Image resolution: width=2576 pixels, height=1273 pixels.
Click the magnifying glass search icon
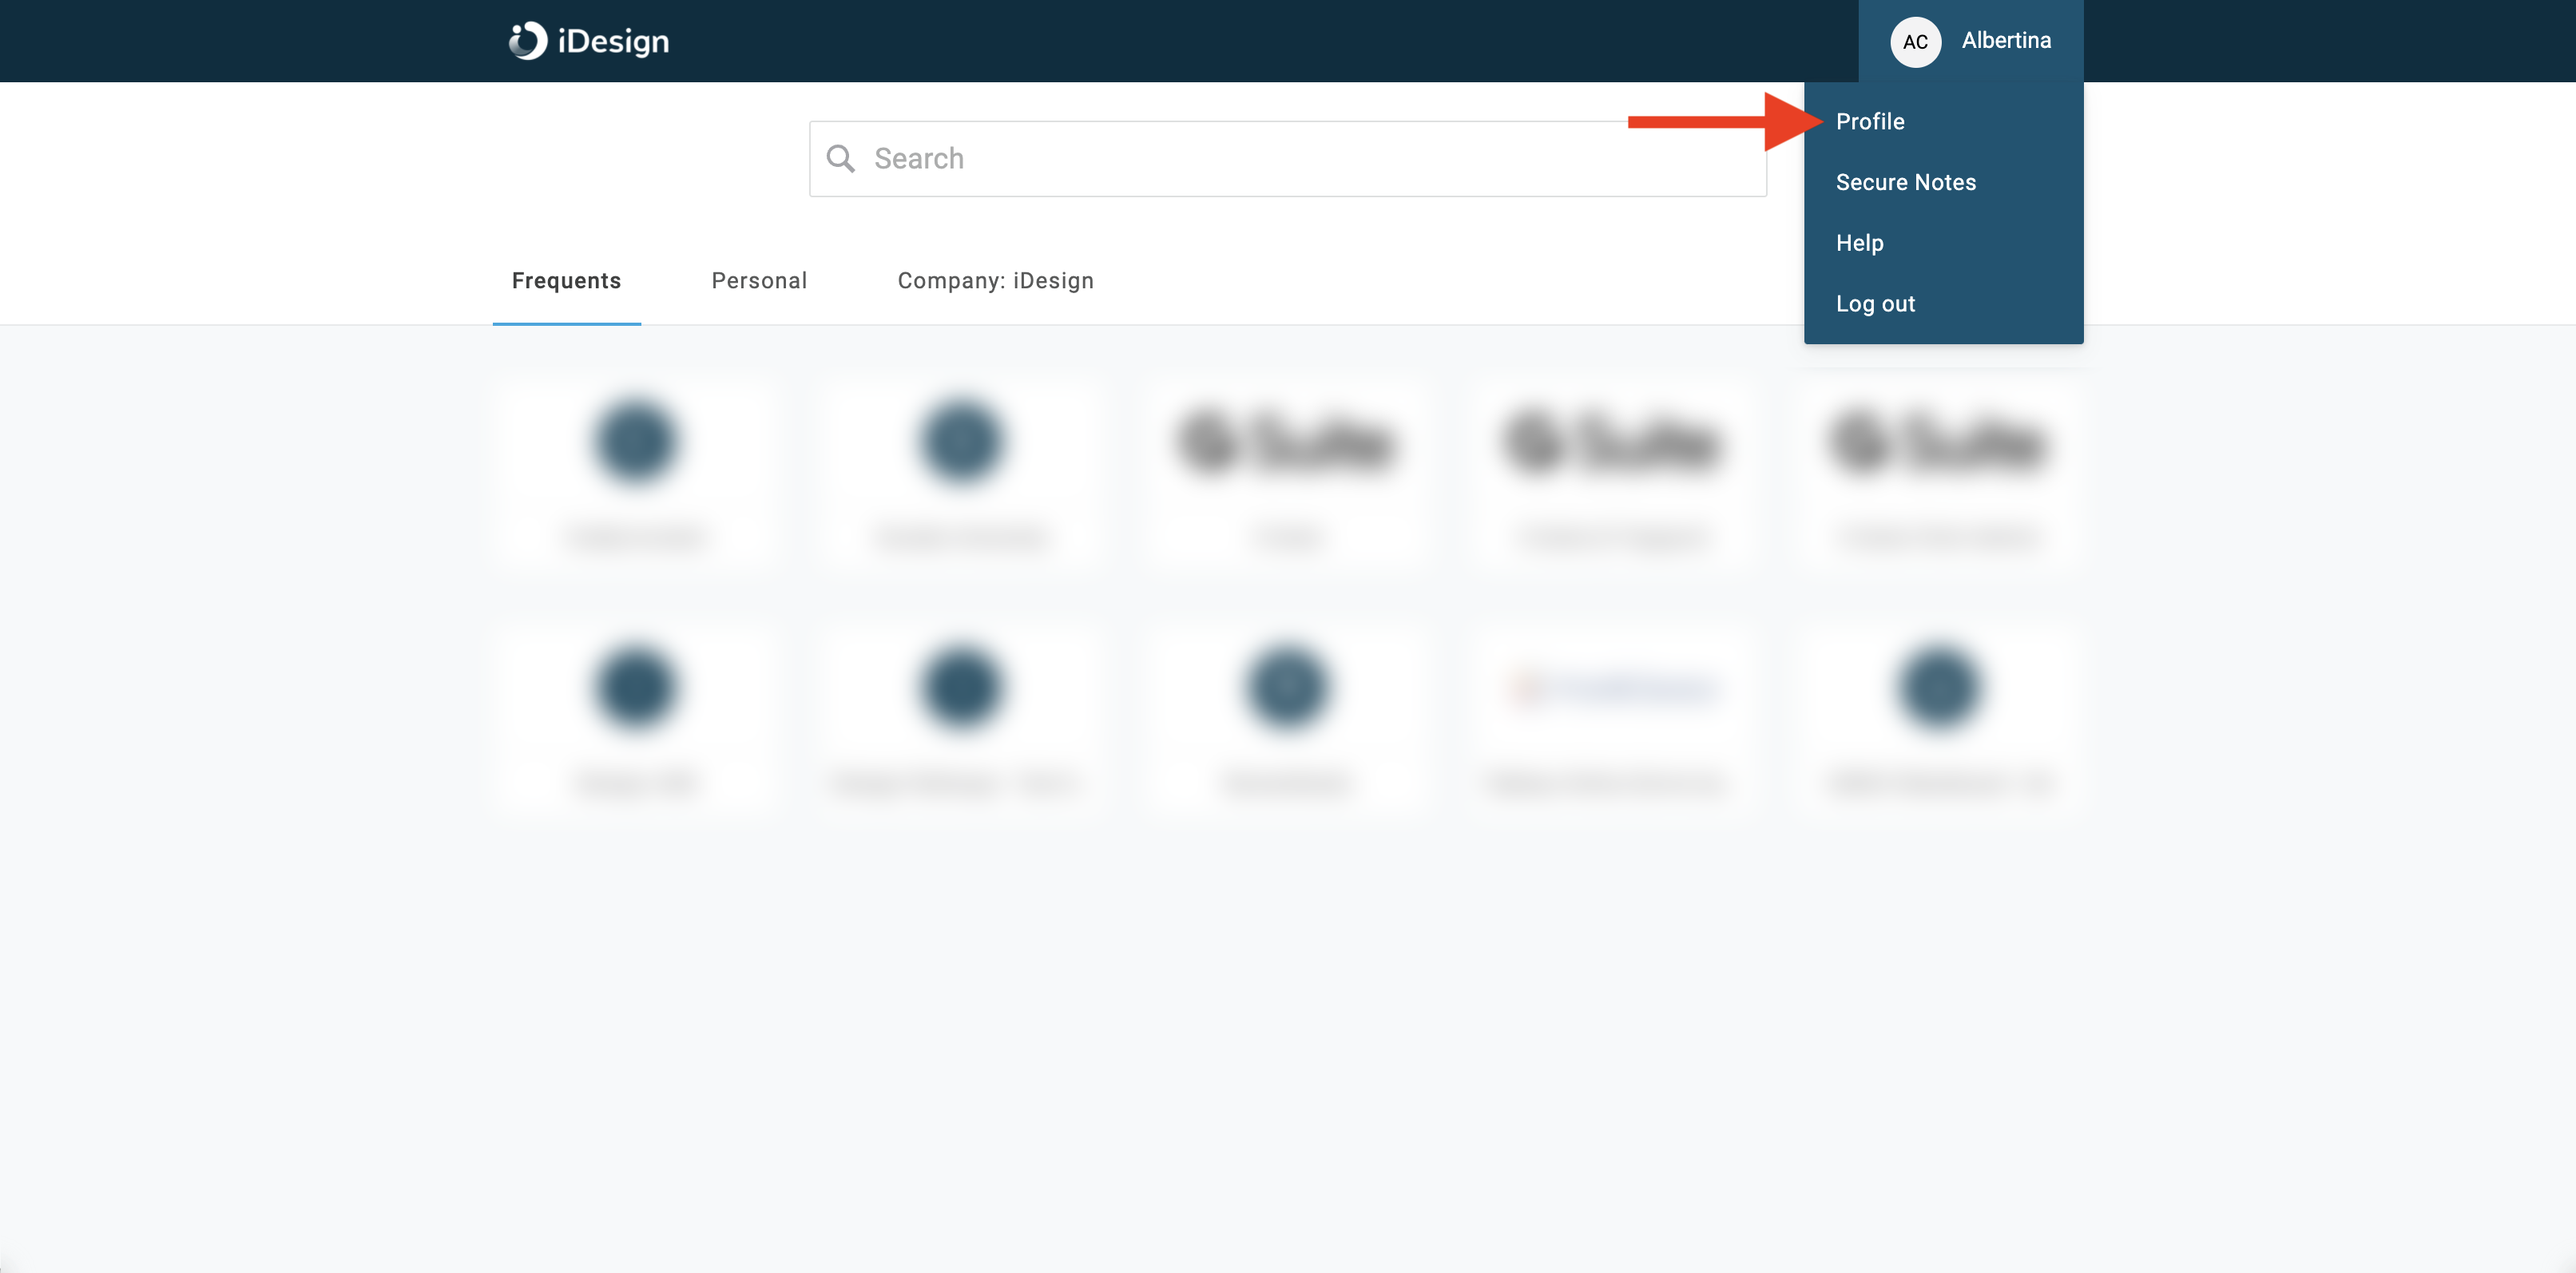(840, 159)
